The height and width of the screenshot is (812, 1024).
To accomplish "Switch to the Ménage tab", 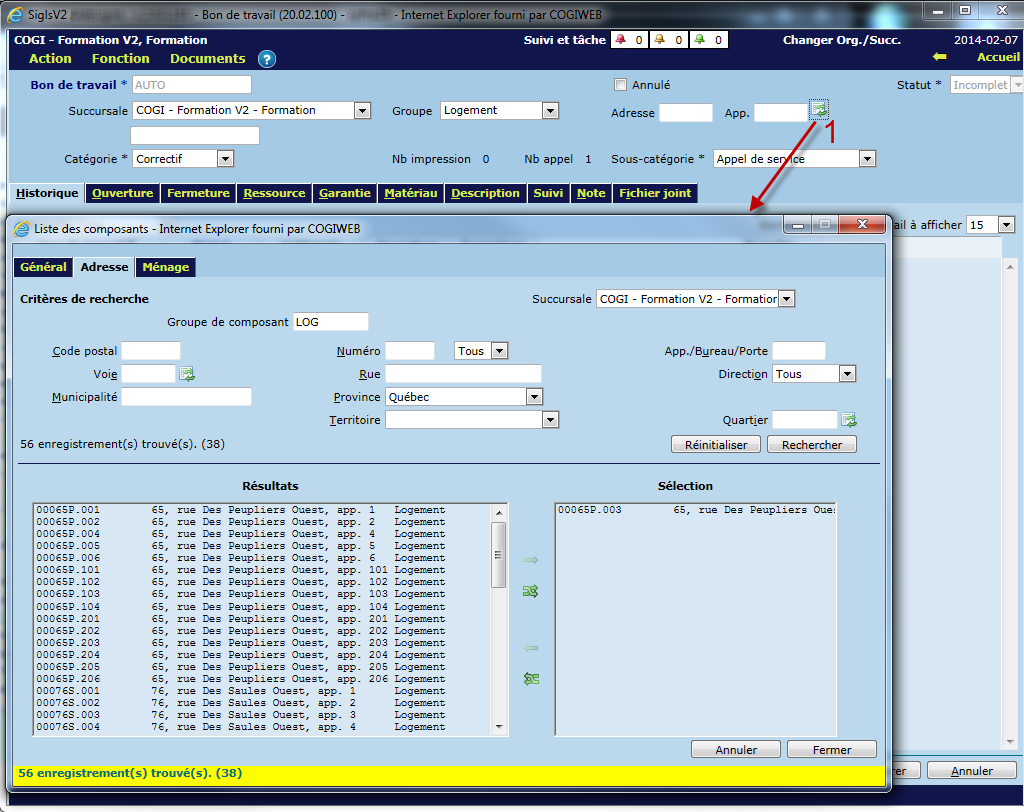I will click(x=165, y=267).
